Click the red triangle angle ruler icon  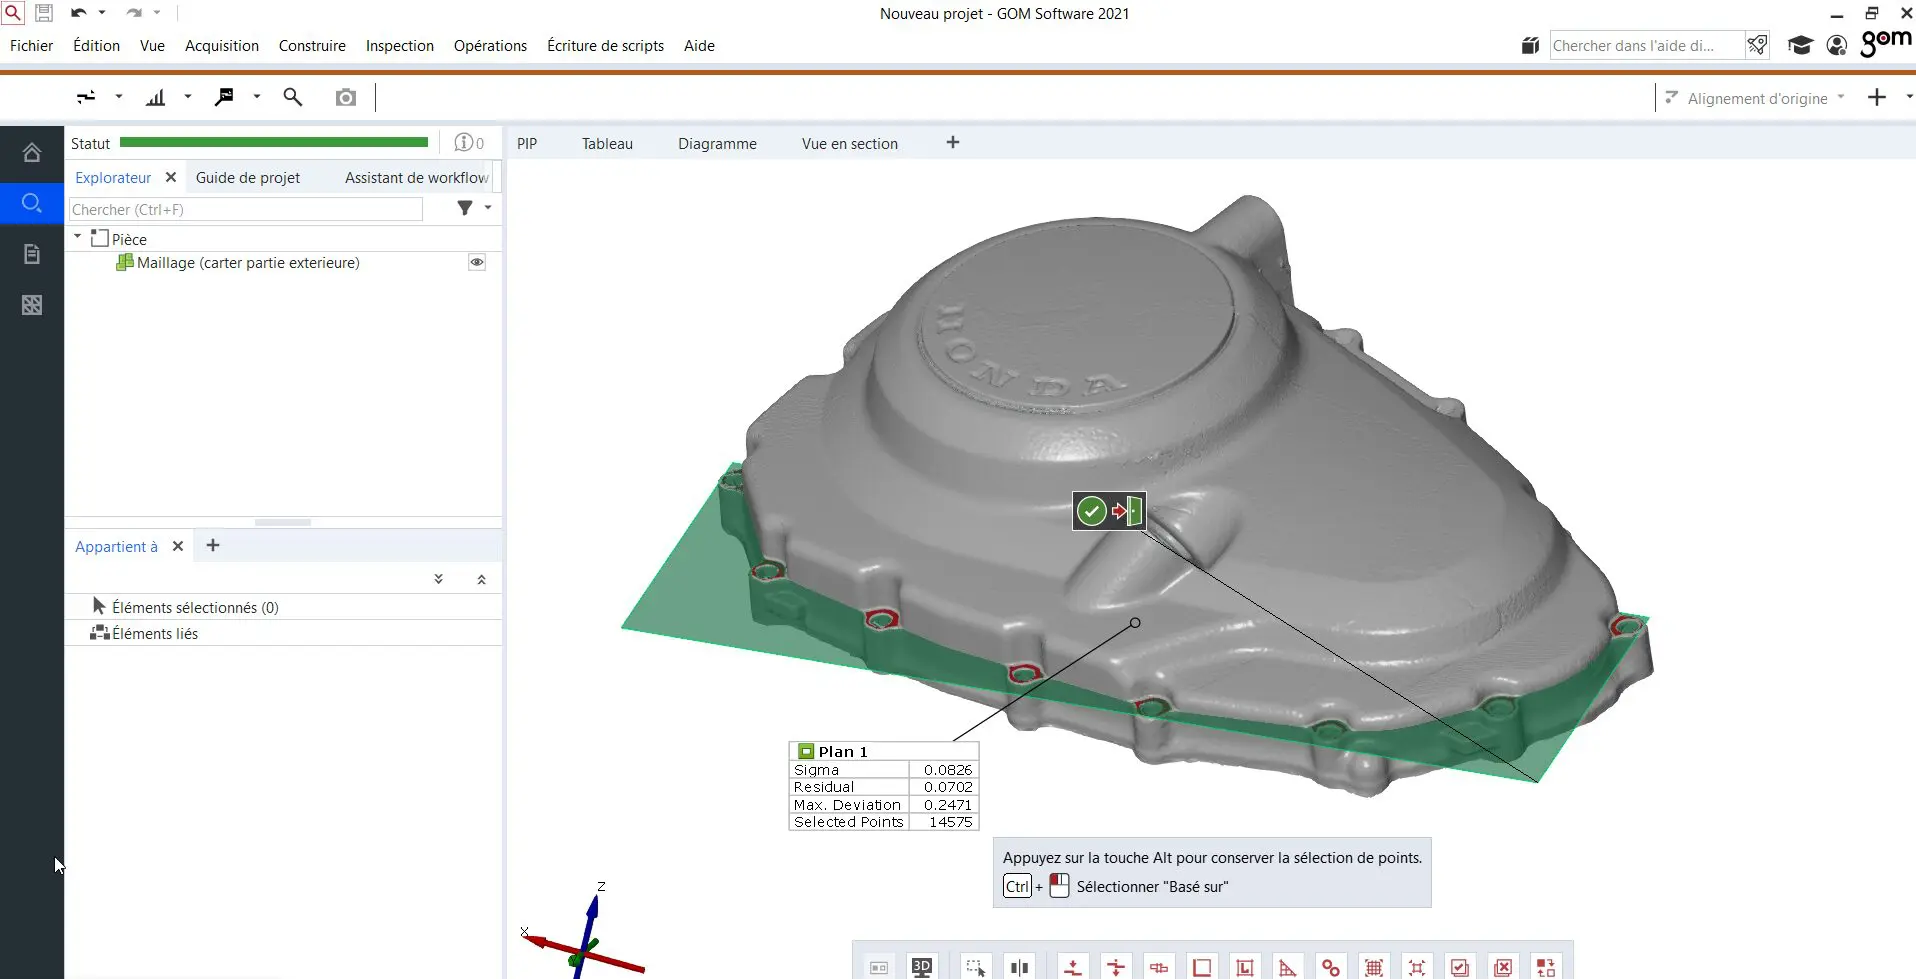1288,967
